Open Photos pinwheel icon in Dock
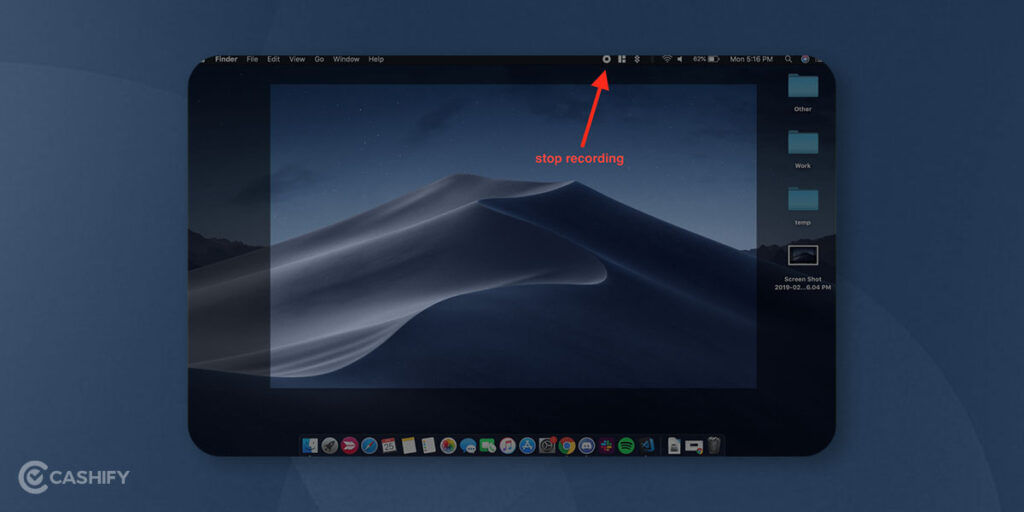The width and height of the screenshot is (1024, 512). coord(448,445)
